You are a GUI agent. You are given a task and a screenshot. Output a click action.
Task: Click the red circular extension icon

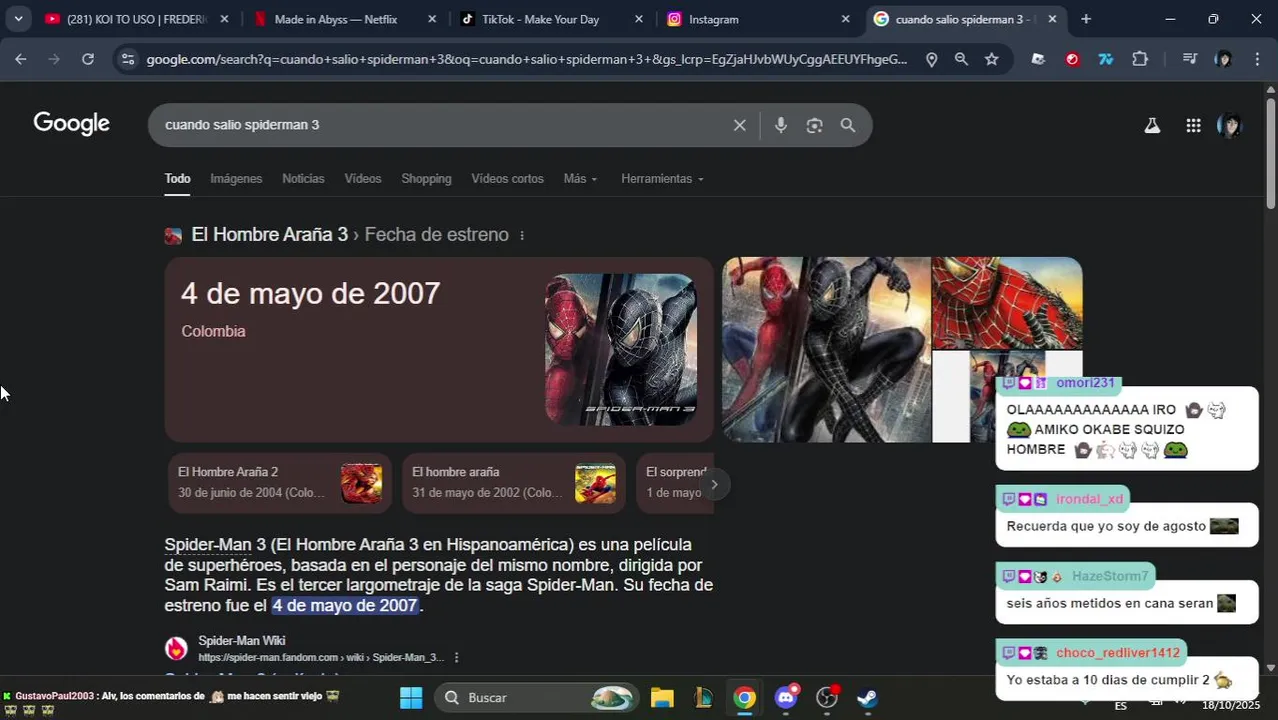click(x=1072, y=59)
